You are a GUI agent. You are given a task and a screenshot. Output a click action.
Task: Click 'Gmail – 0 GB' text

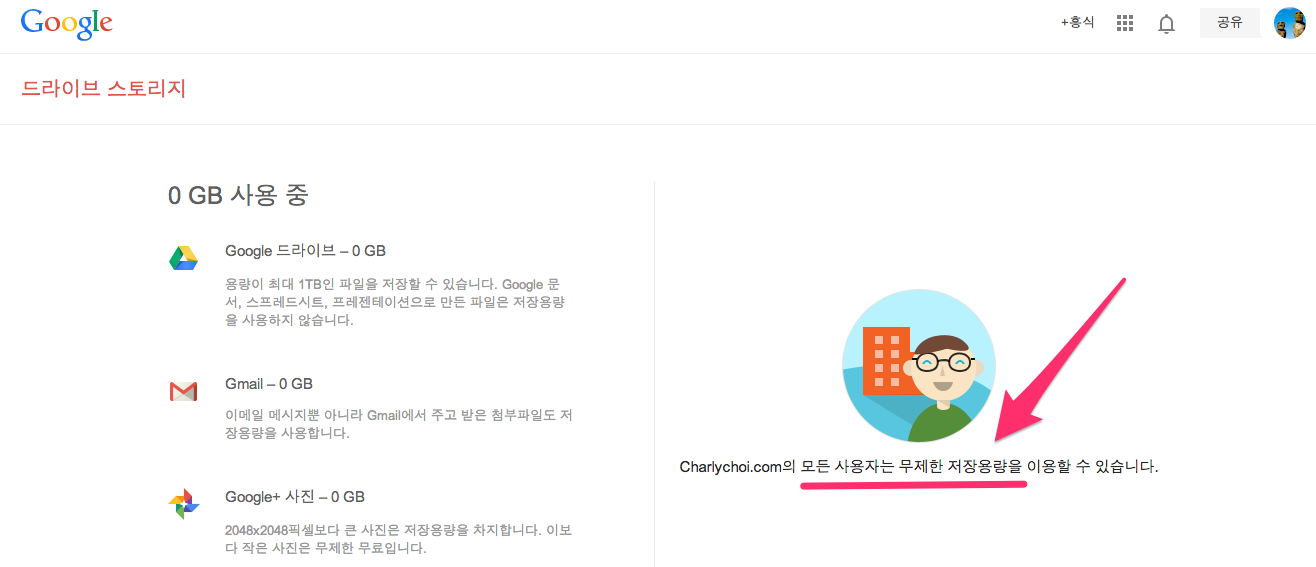pyautogui.click(x=269, y=383)
